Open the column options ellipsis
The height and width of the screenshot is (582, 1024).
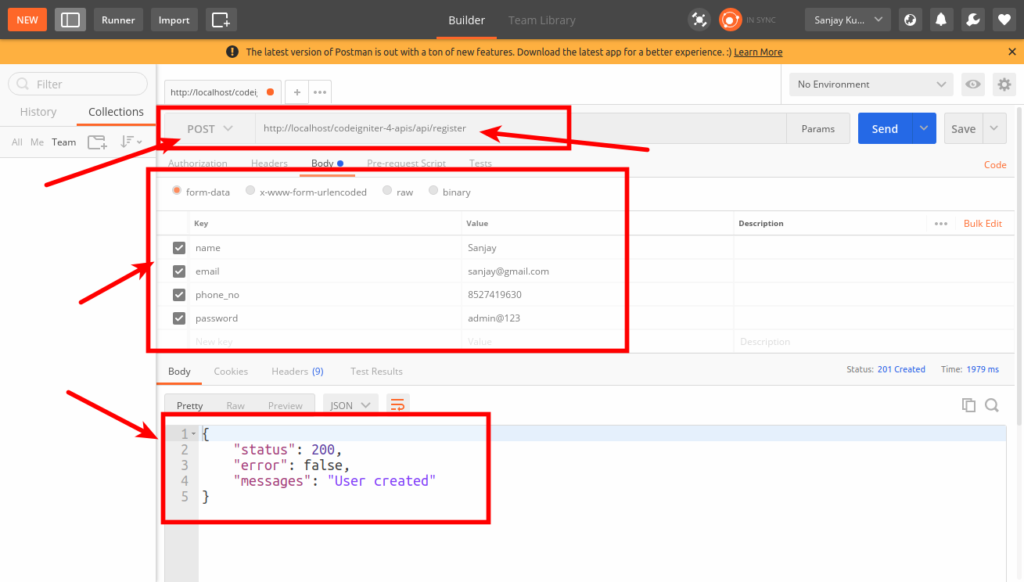[941, 223]
